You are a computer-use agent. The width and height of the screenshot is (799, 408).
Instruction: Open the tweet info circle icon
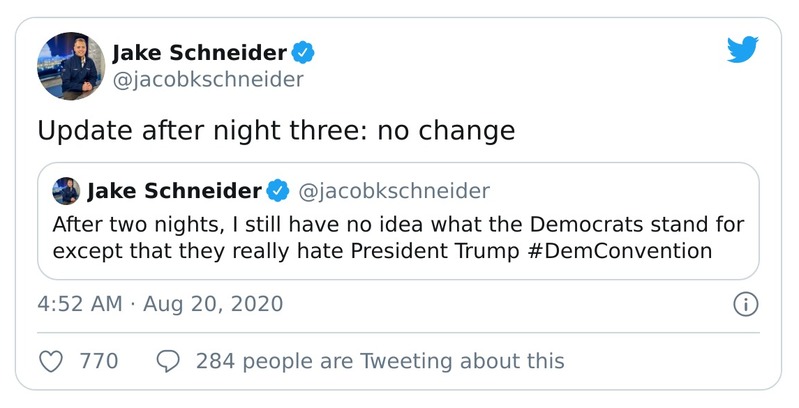745,304
